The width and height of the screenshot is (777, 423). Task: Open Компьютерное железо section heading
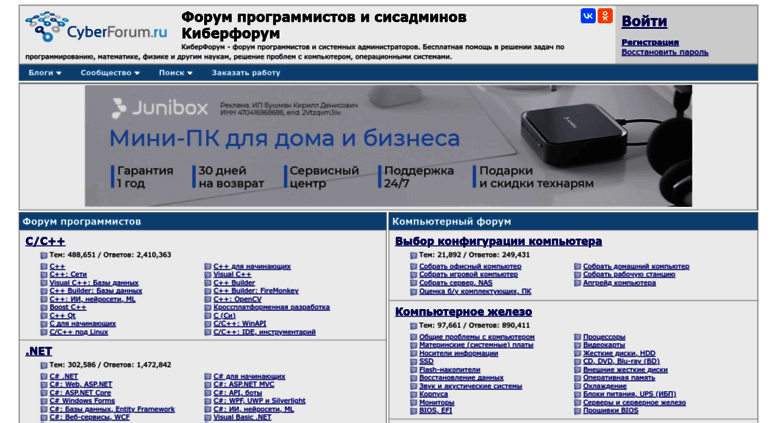pyautogui.click(x=463, y=312)
